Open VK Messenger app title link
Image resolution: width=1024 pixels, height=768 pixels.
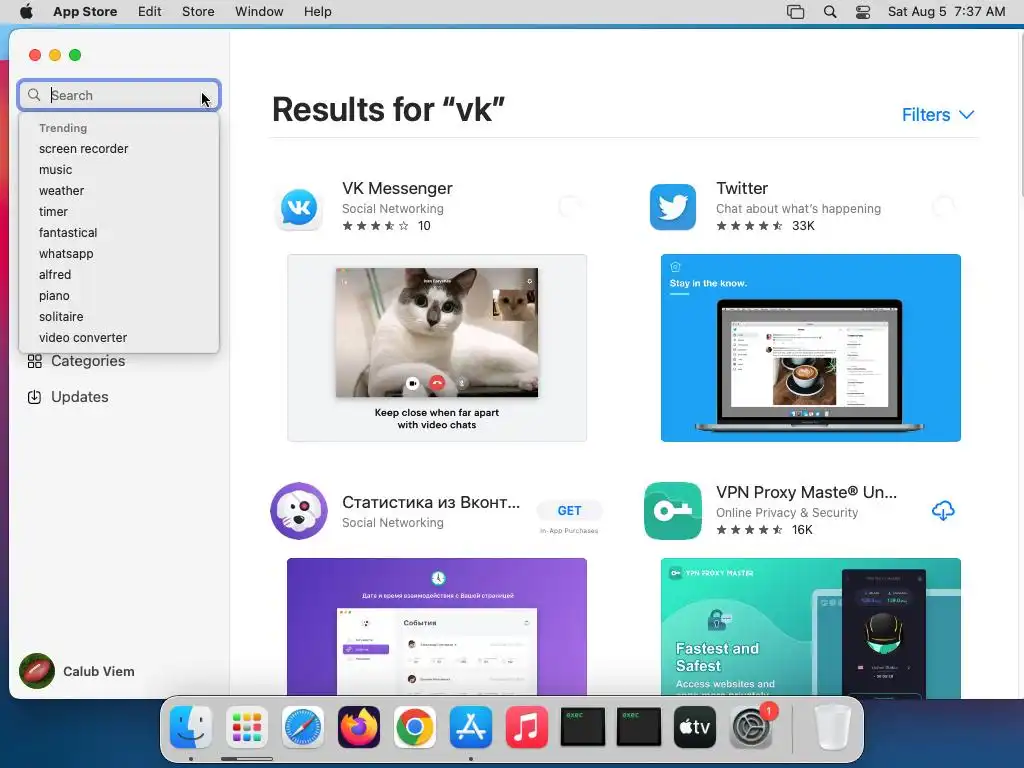(397, 188)
